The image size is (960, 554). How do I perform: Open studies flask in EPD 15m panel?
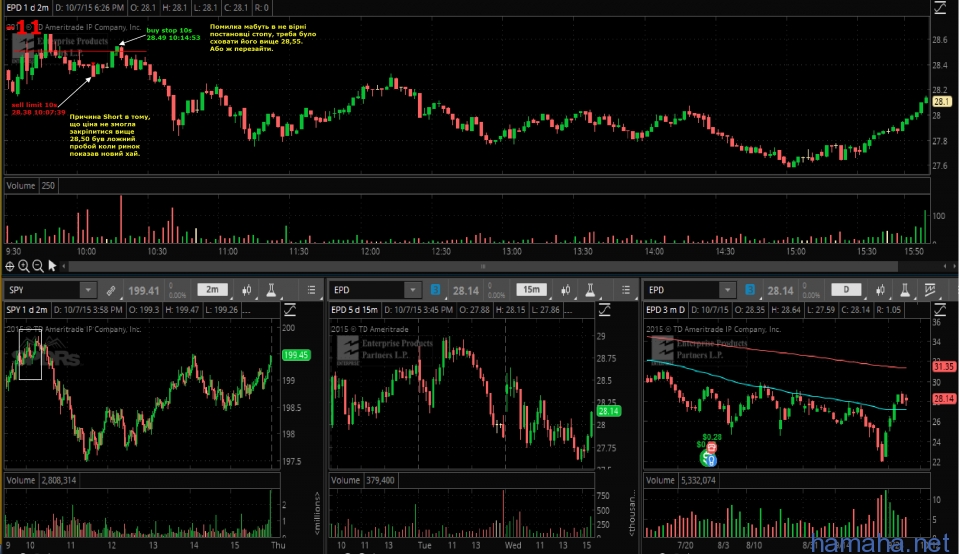(590, 290)
